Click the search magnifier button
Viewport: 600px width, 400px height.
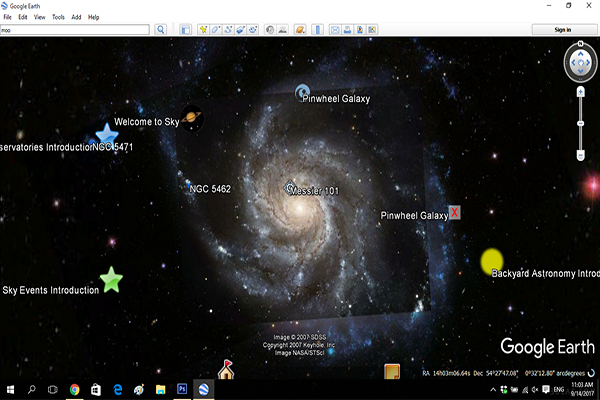161,29
